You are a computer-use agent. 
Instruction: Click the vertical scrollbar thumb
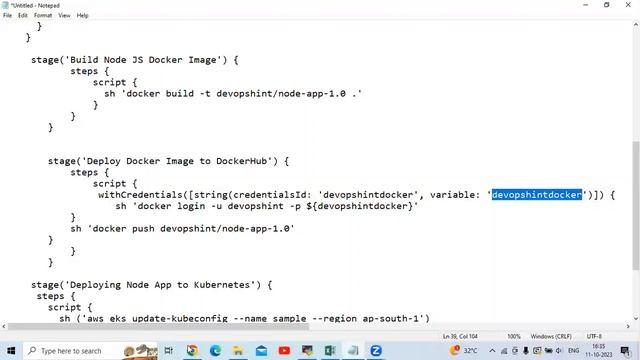[x=636, y=206]
